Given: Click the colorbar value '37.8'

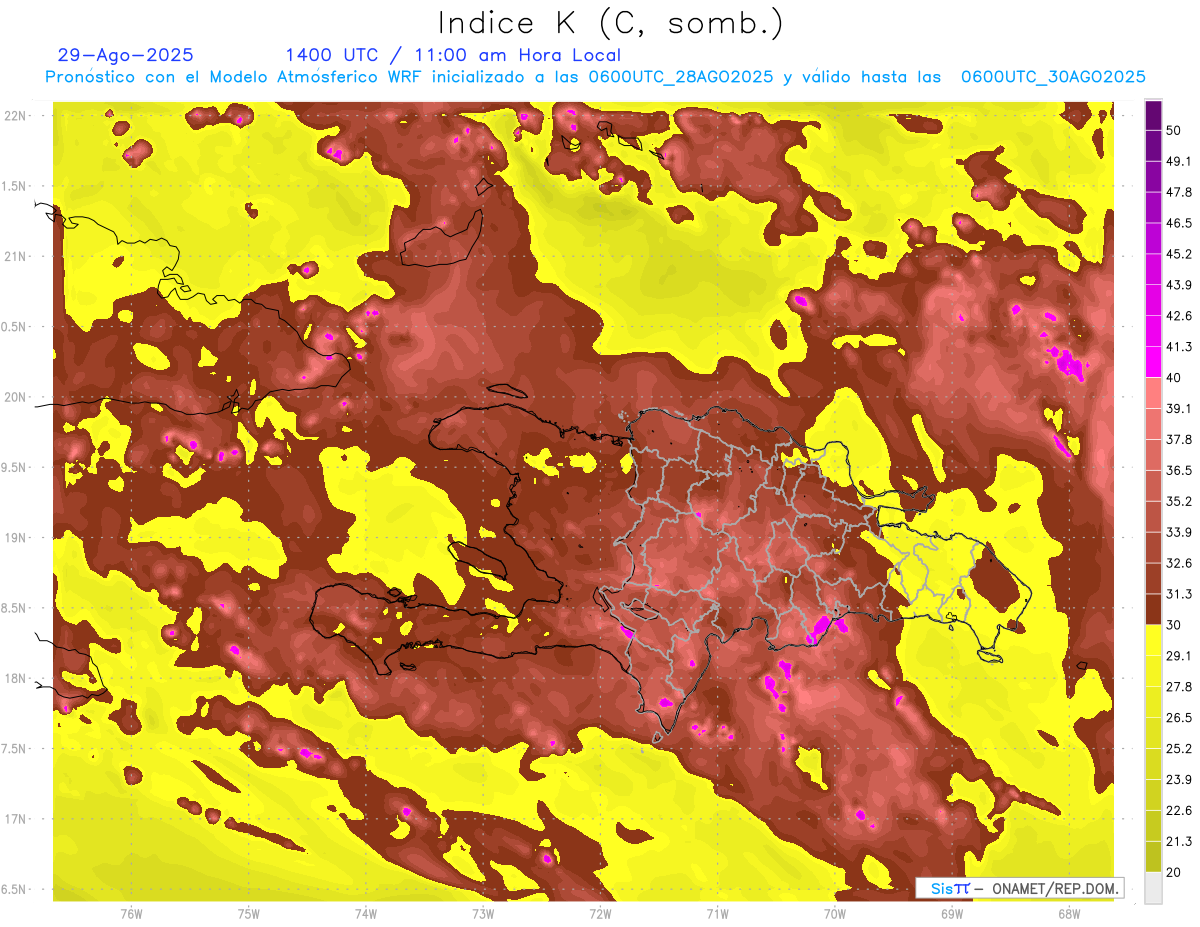Looking at the screenshot, I should [x=1178, y=439].
